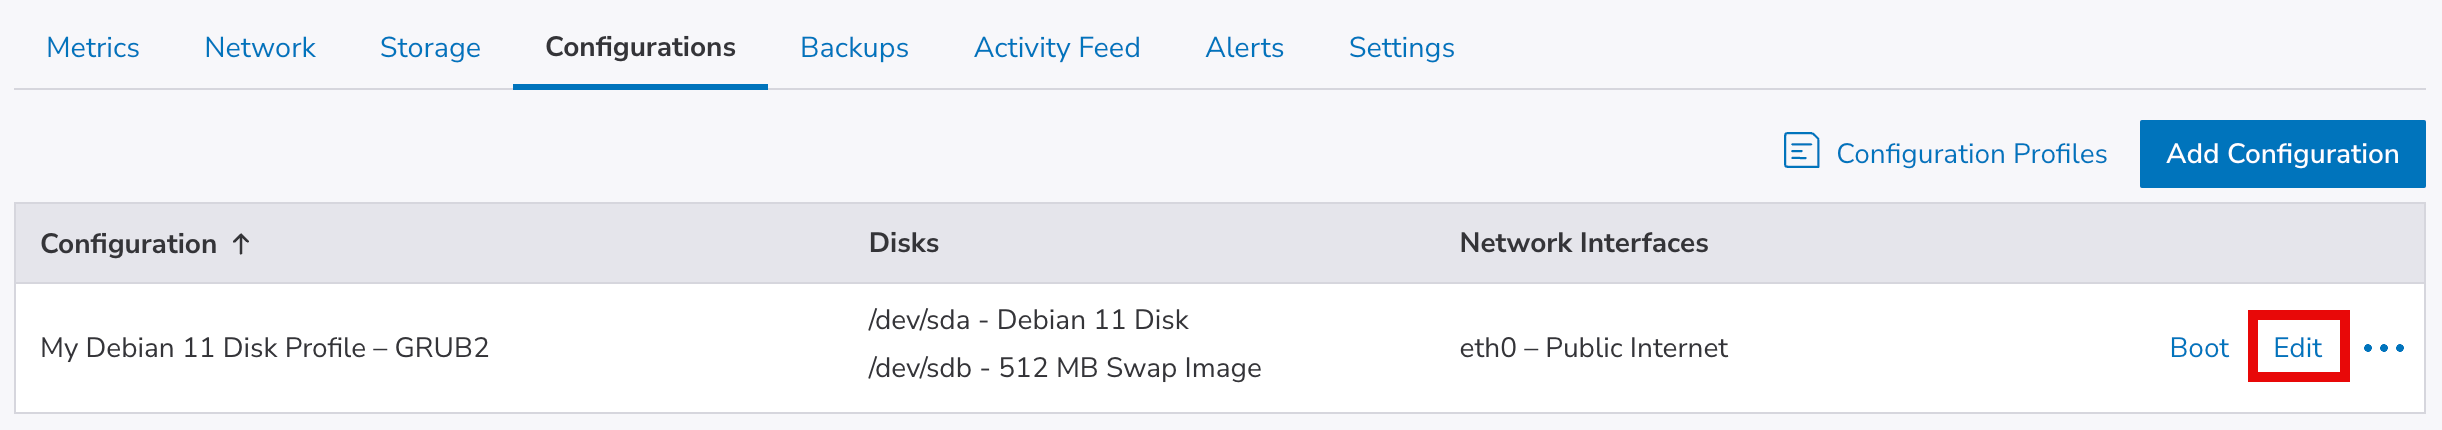Click the Disks column header
Screen dimensions: 2442x430
pyautogui.click(x=903, y=243)
